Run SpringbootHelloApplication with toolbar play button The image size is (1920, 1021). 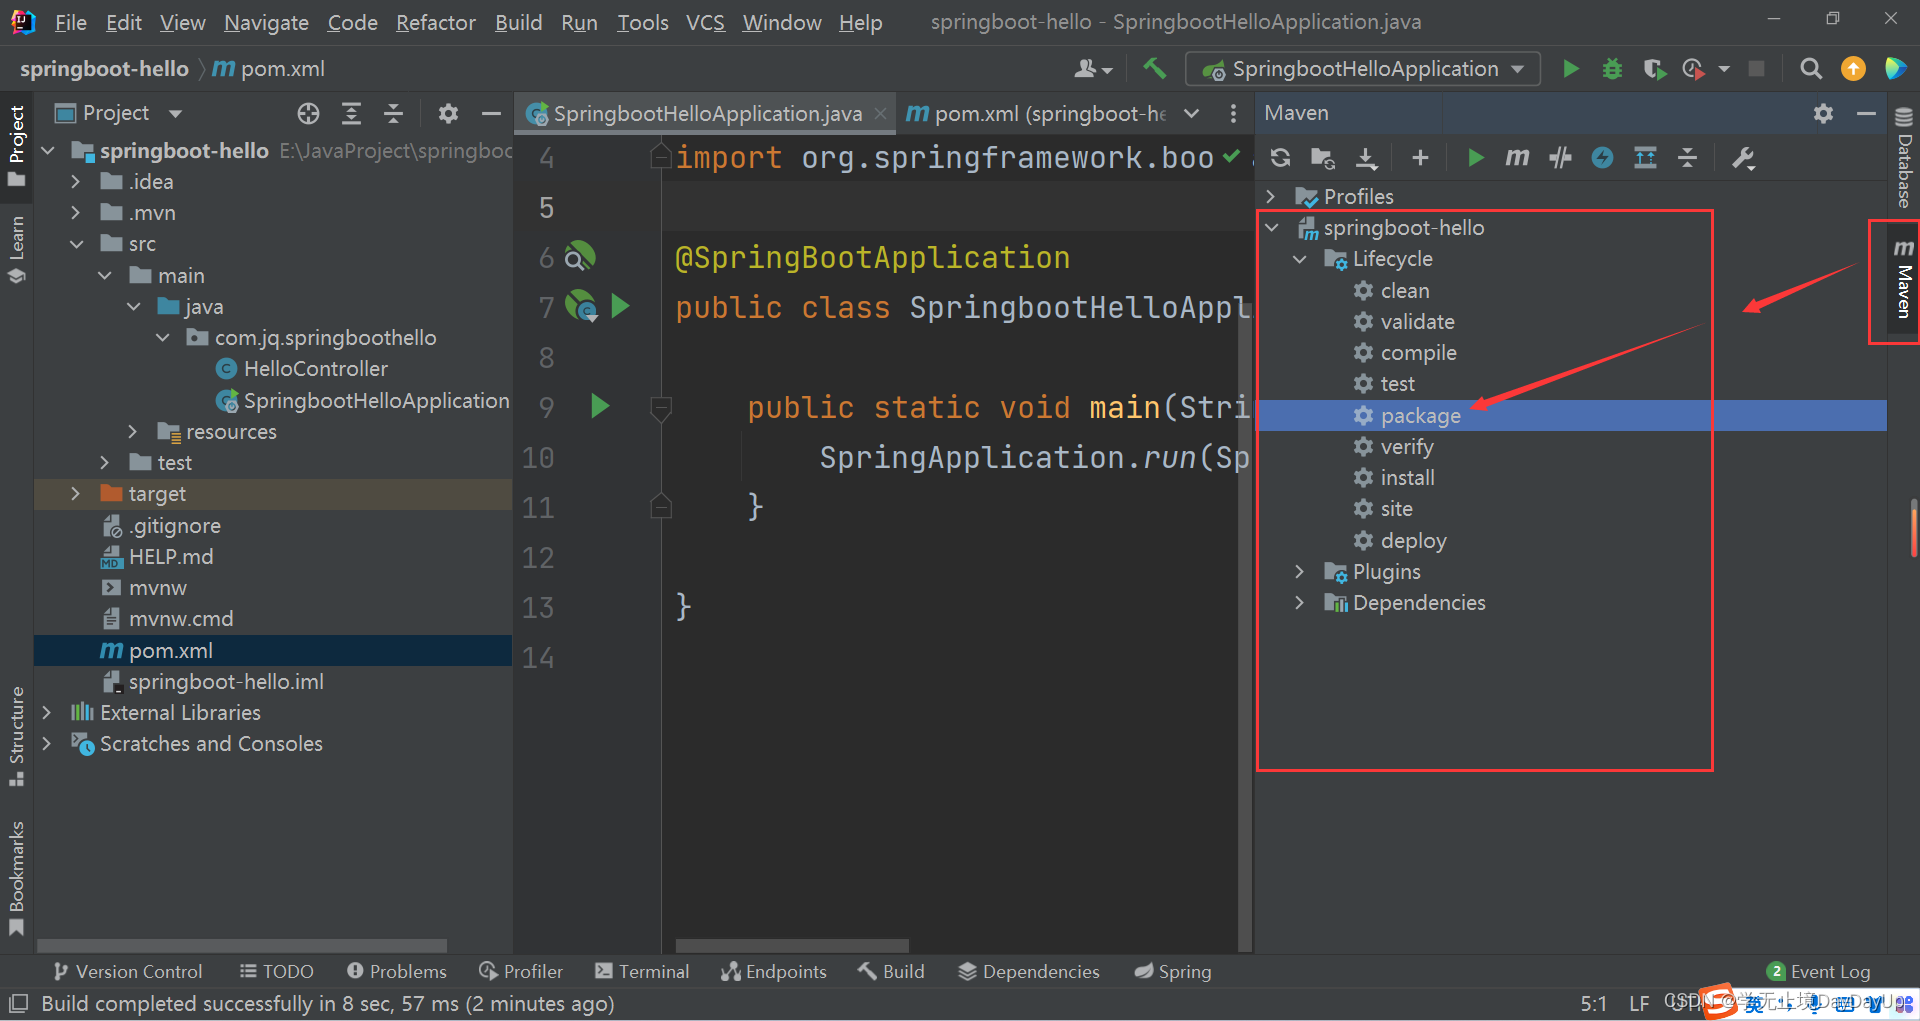1571,68
